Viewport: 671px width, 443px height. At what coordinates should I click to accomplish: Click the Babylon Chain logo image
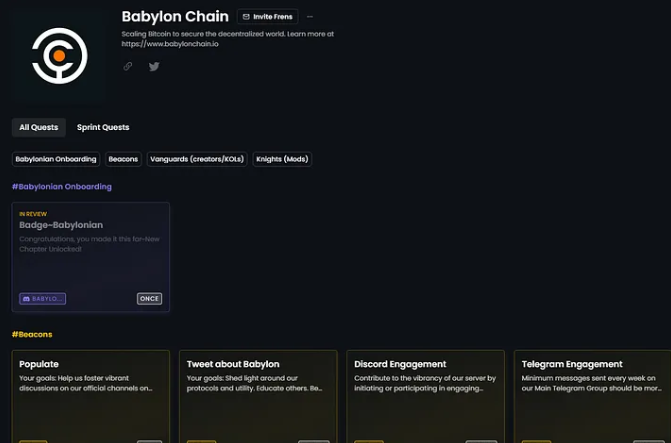(x=59, y=56)
